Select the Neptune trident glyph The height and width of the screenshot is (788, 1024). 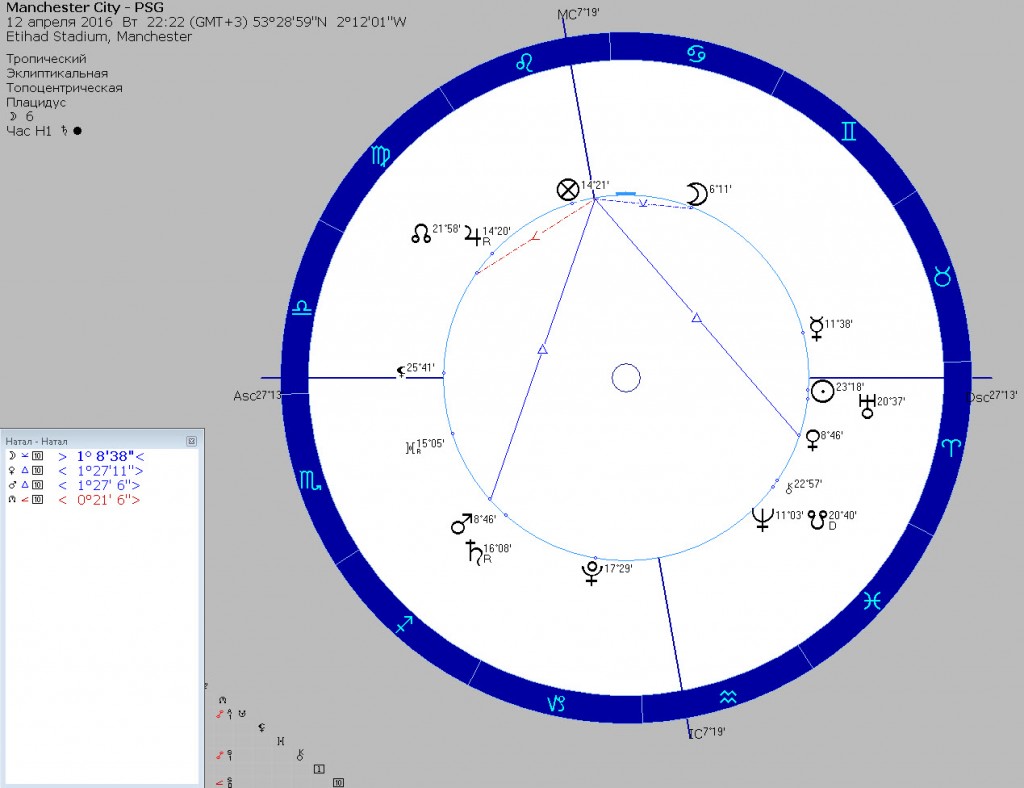(762, 518)
